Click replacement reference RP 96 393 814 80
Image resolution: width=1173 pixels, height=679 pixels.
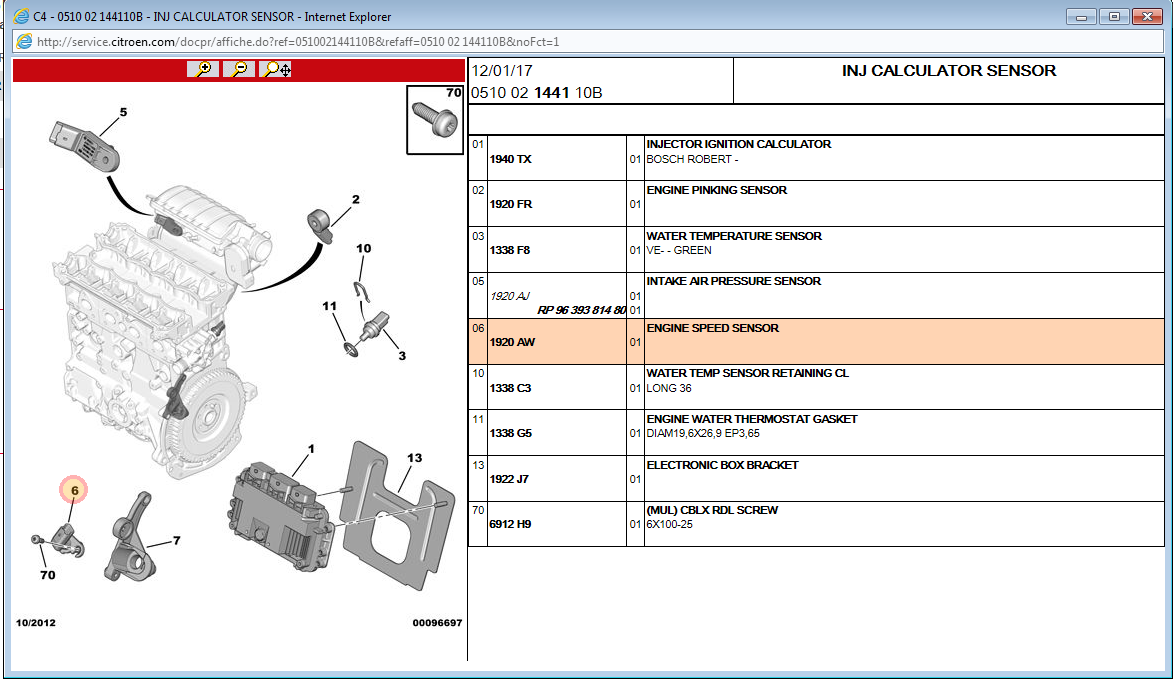tap(581, 310)
